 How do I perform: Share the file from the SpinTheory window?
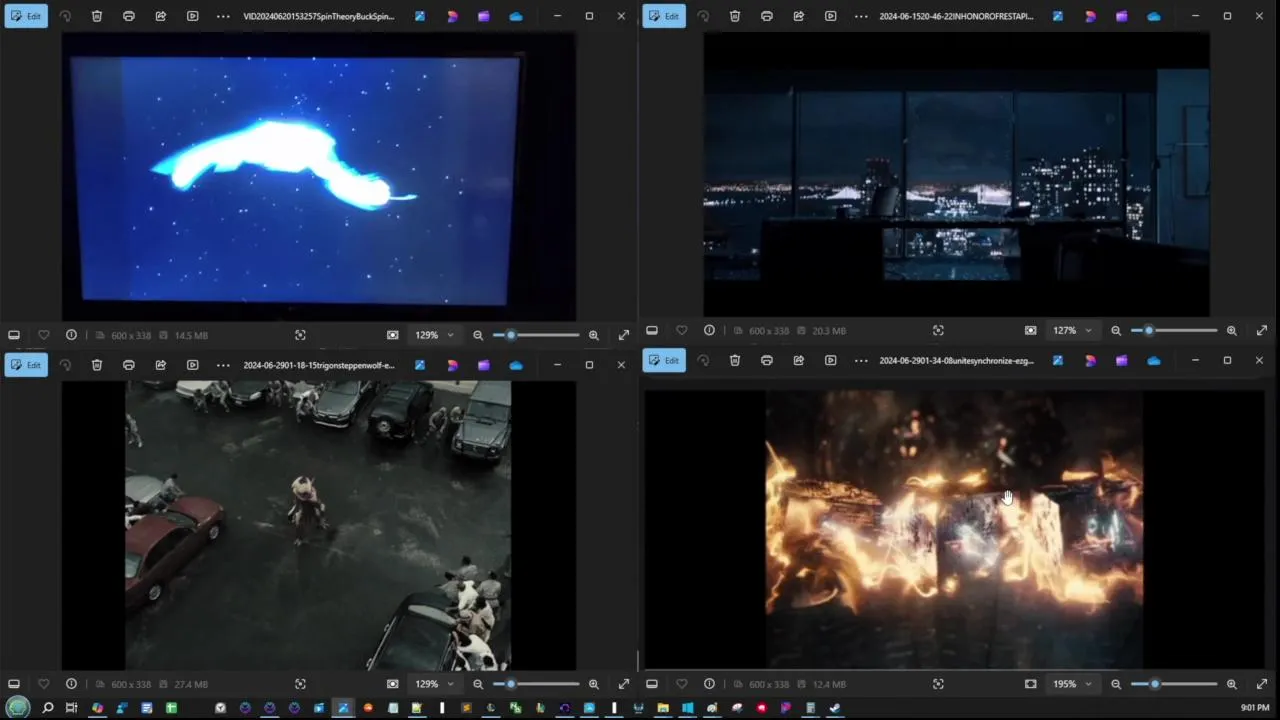161,16
